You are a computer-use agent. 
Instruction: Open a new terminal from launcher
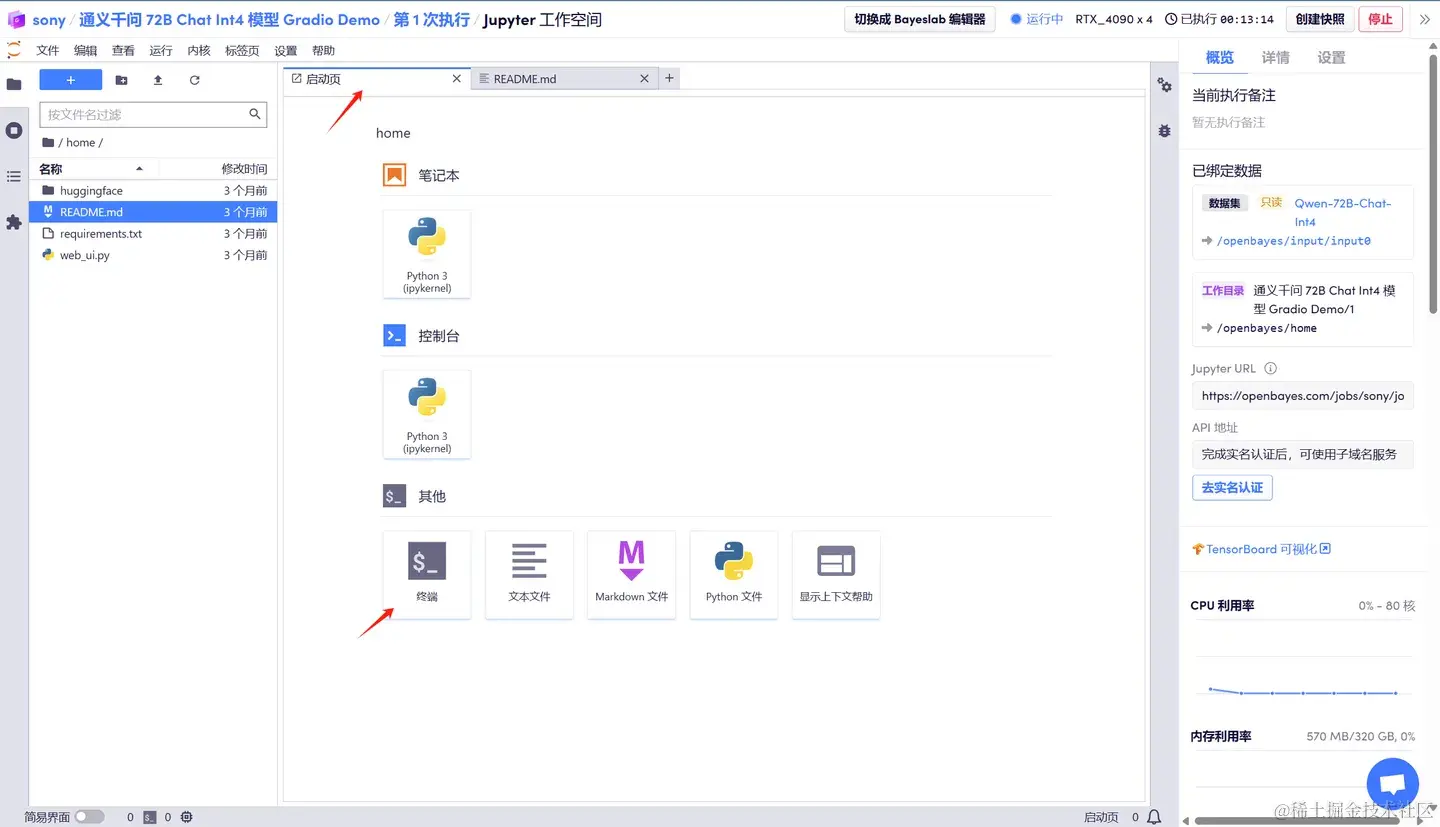(427, 574)
